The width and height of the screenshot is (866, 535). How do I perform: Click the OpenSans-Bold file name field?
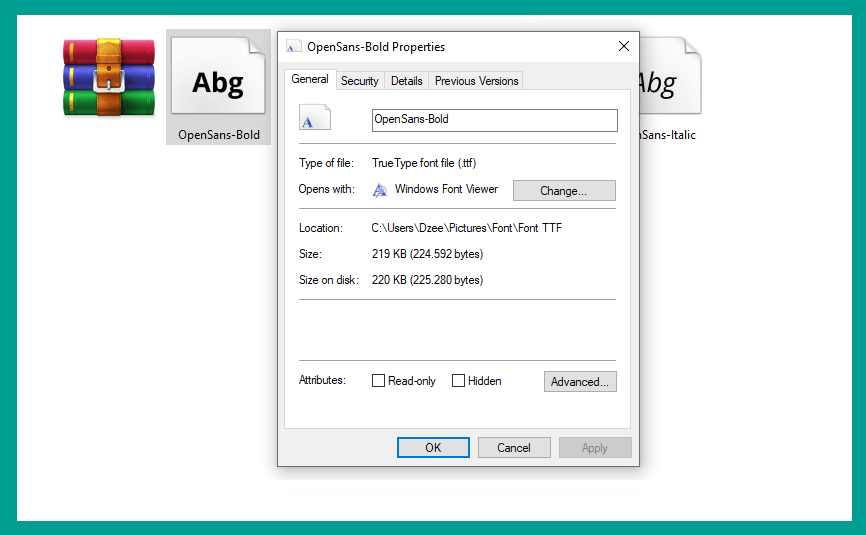pos(494,120)
